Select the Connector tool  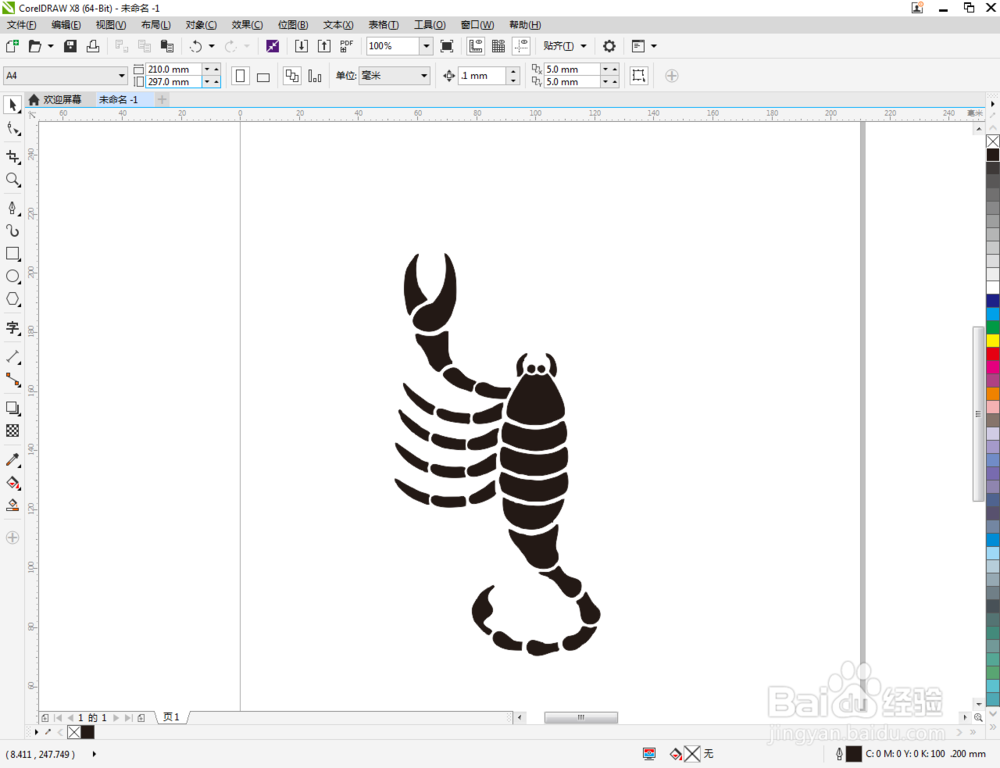(13, 380)
